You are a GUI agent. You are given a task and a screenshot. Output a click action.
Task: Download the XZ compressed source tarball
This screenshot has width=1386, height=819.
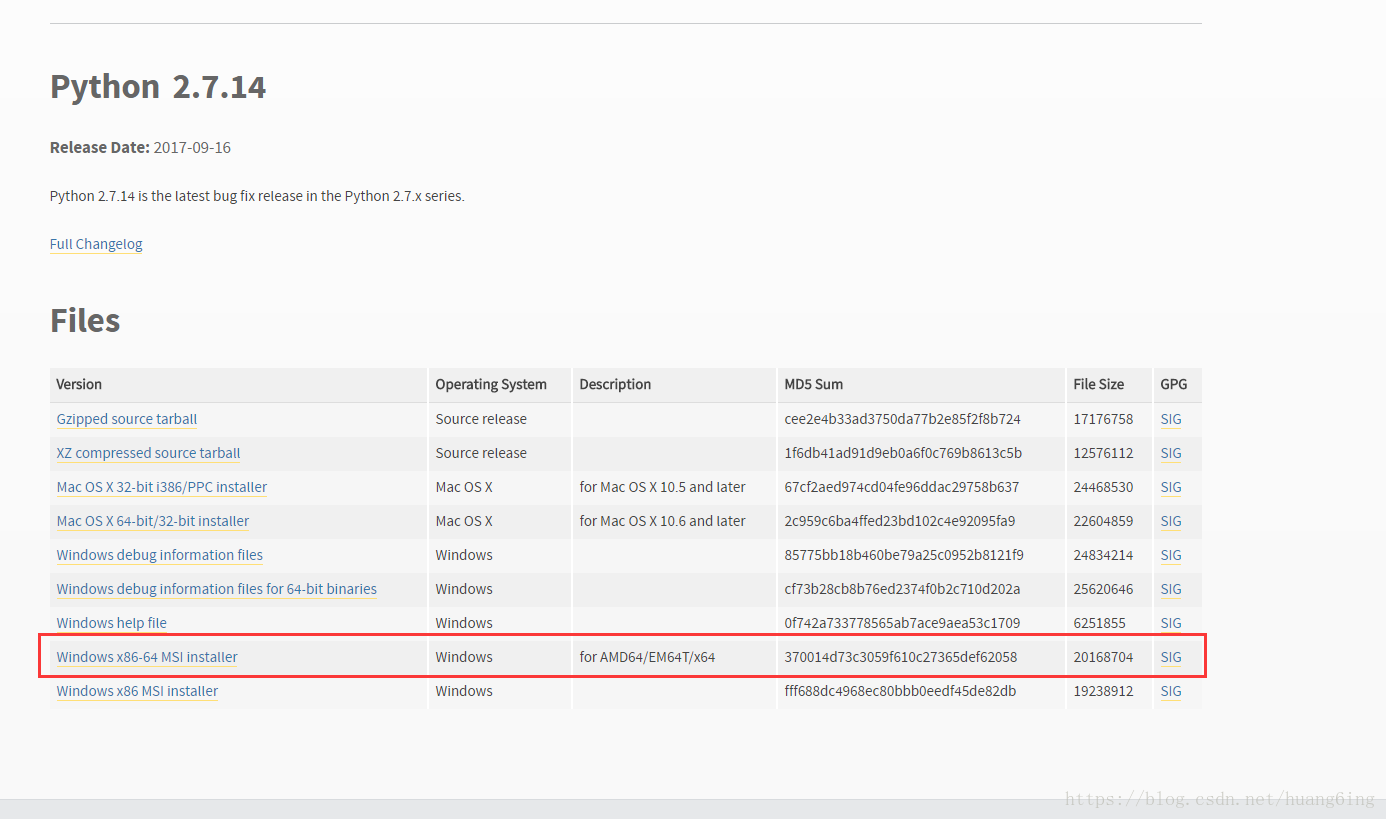pyautogui.click(x=148, y=453)
